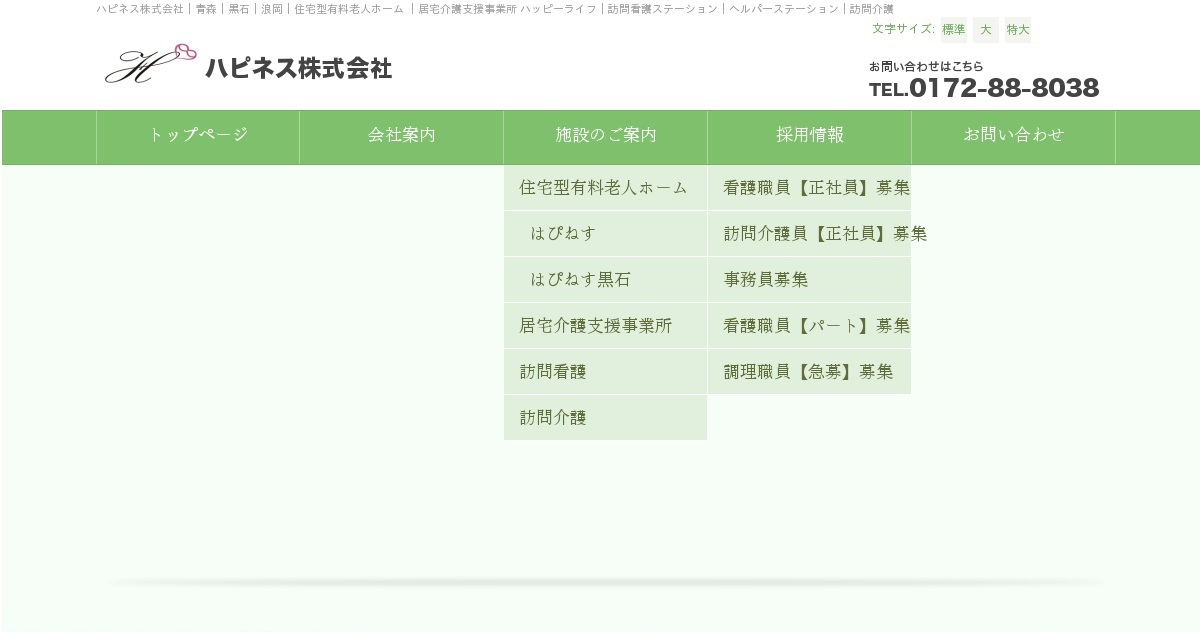Set text size to 特大

pos(1018,30)
